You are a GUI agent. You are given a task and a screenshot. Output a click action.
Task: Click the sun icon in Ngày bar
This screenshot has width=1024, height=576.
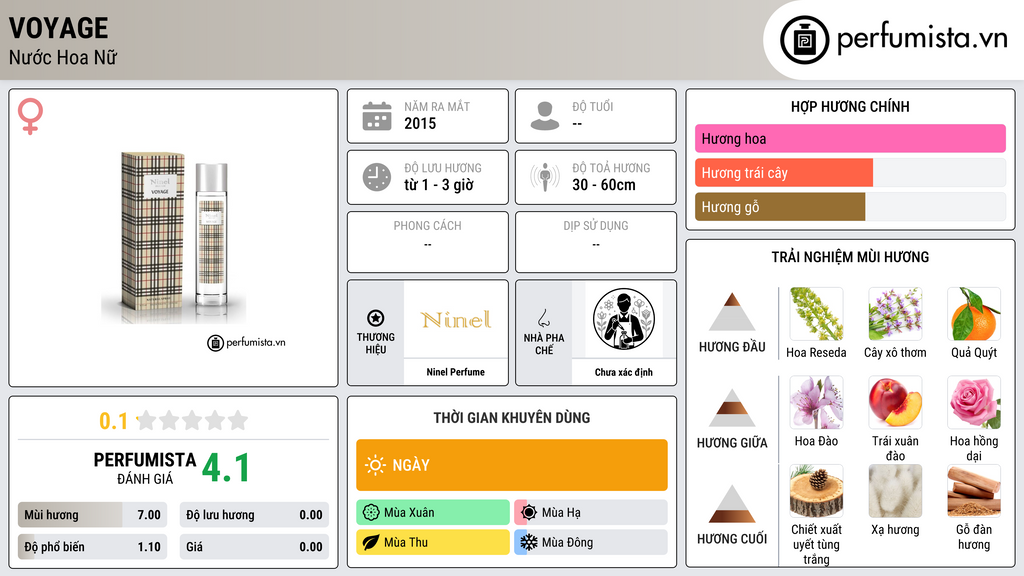click(375, 465)
